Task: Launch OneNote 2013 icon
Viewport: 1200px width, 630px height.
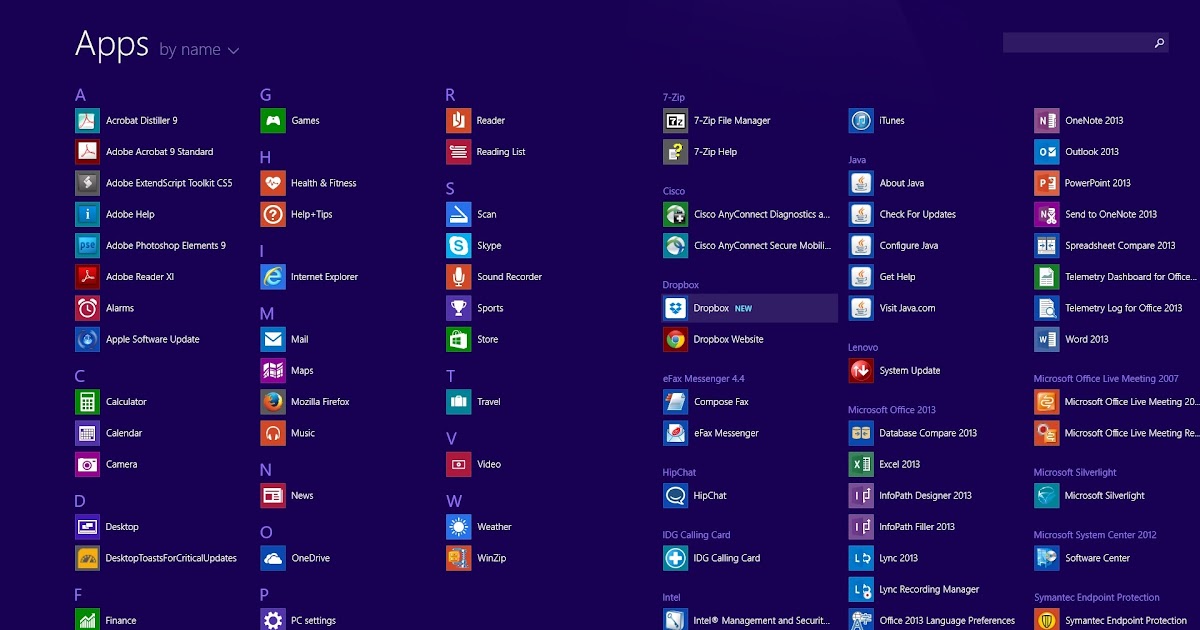Action: click(1047, 121)
